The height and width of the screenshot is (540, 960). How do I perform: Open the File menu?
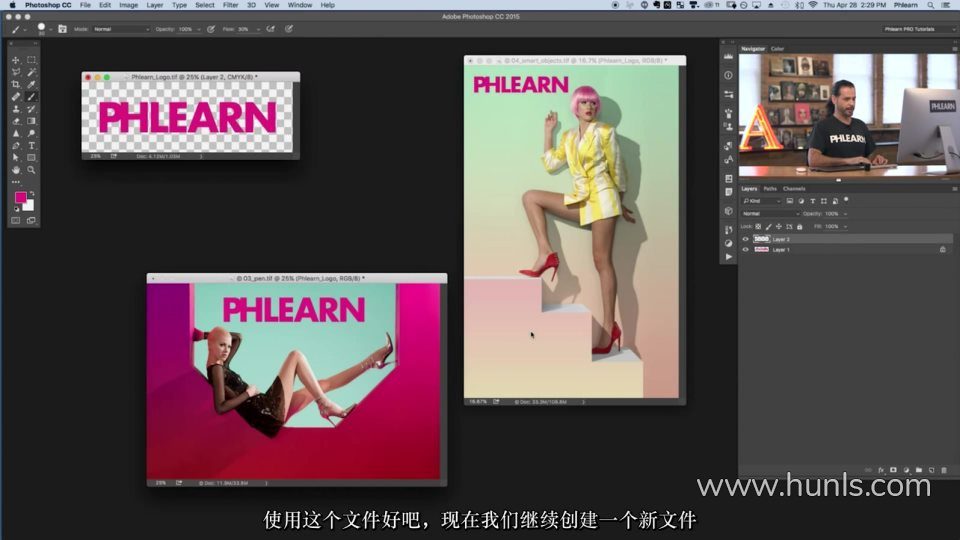click(85, 5)
